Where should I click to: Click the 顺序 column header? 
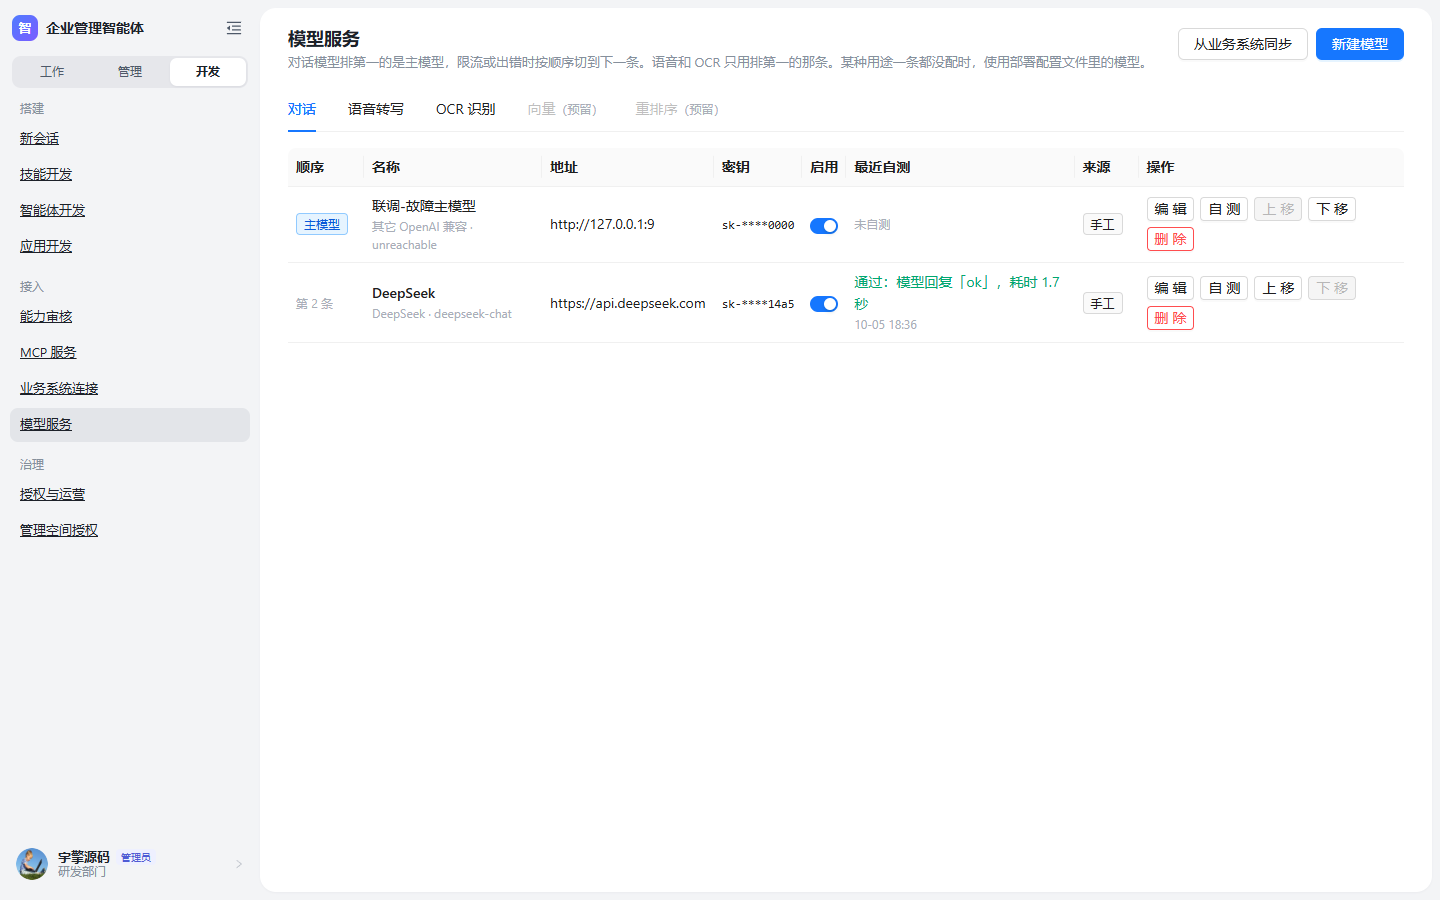coord(310,167)
